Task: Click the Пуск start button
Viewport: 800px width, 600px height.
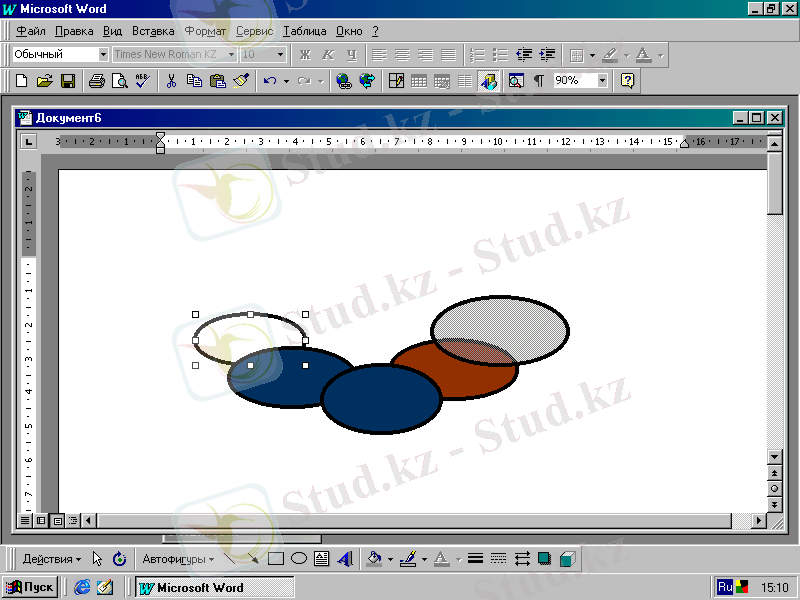Action: click(30, 588)
